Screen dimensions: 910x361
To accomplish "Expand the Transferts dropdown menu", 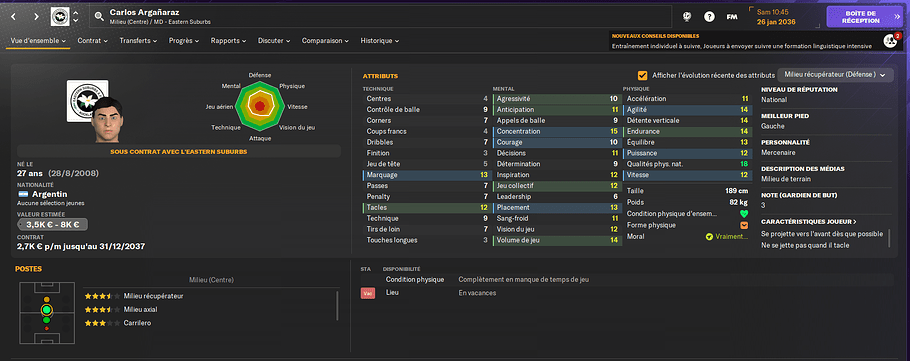I will coord(138,41).
